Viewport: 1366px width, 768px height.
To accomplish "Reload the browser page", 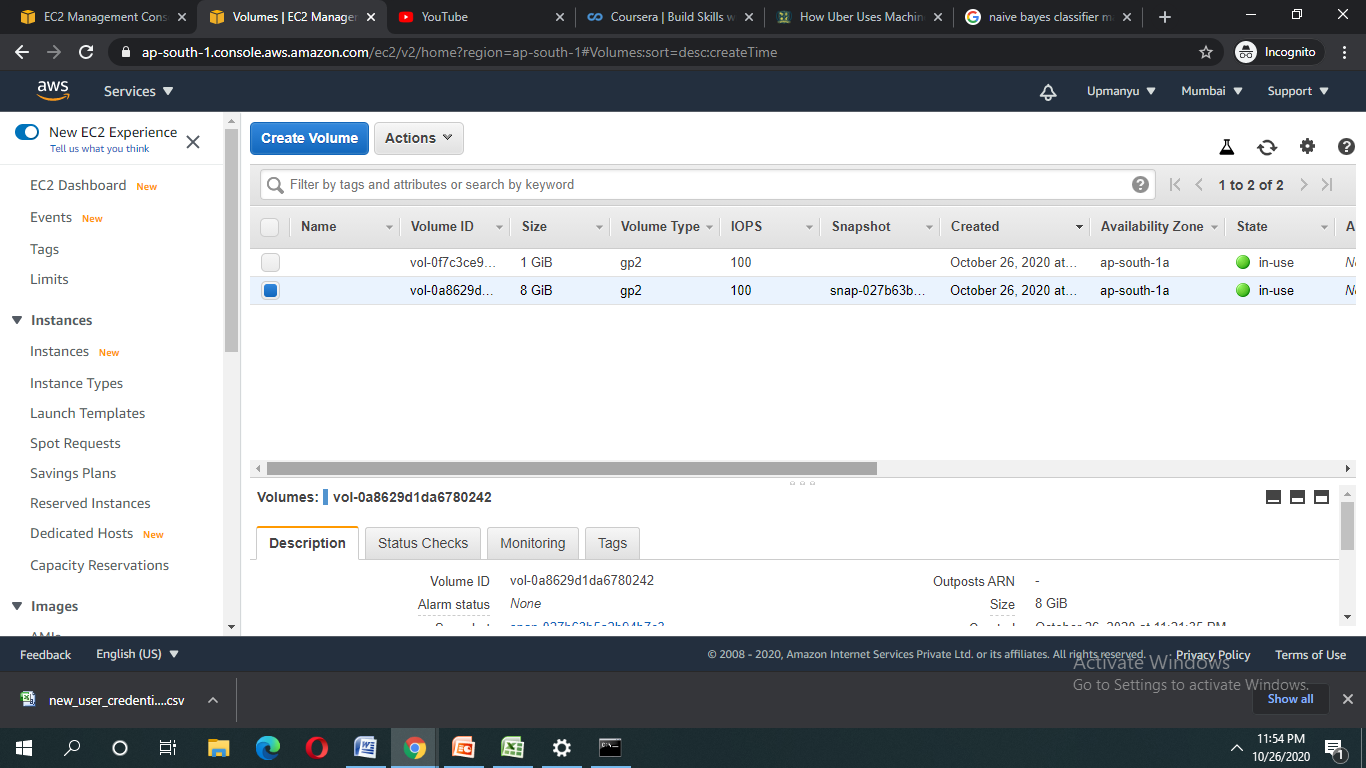I will (x=86, y=52).
